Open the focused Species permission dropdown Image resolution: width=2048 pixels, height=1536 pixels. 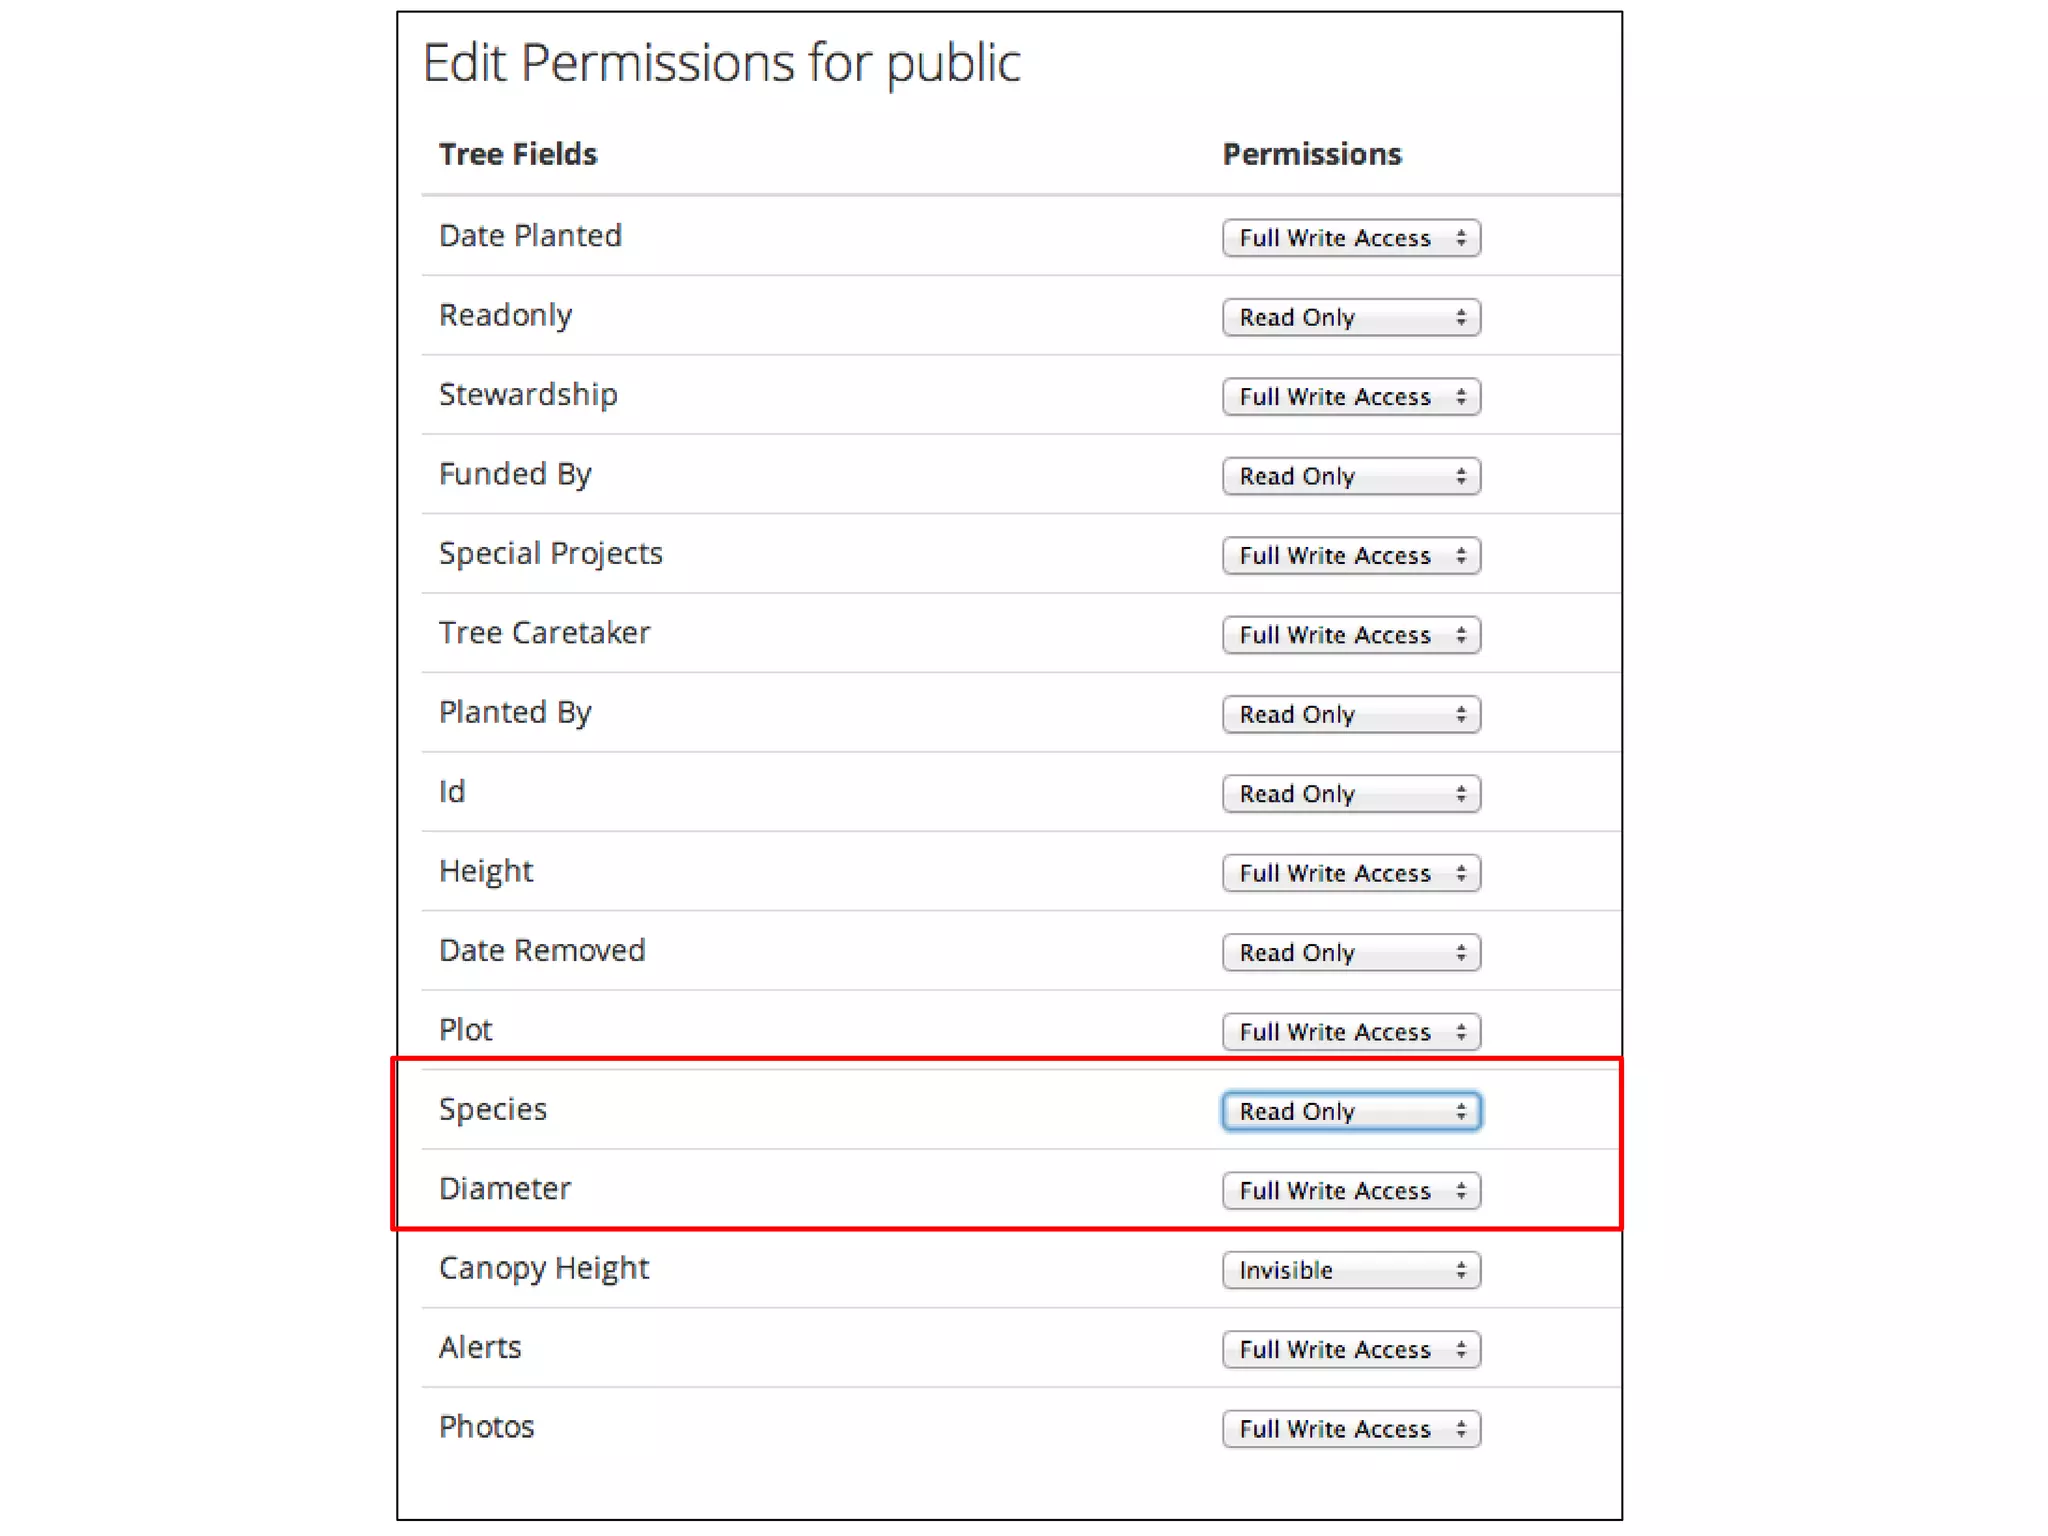(1350, 1111)
